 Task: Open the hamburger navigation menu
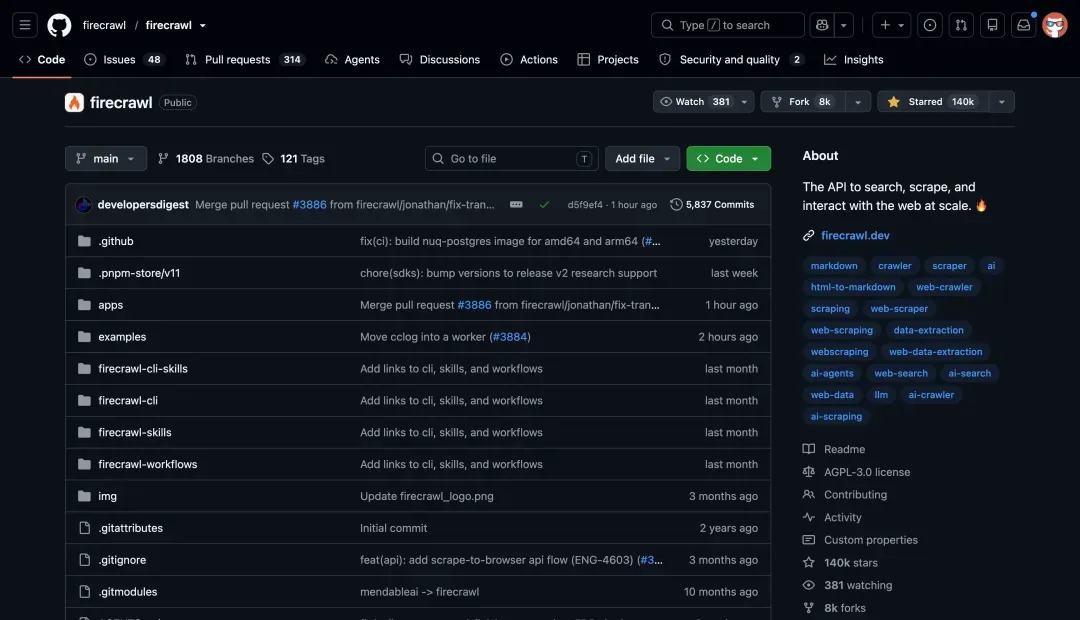pyautogui.click(x=25, y=25)
